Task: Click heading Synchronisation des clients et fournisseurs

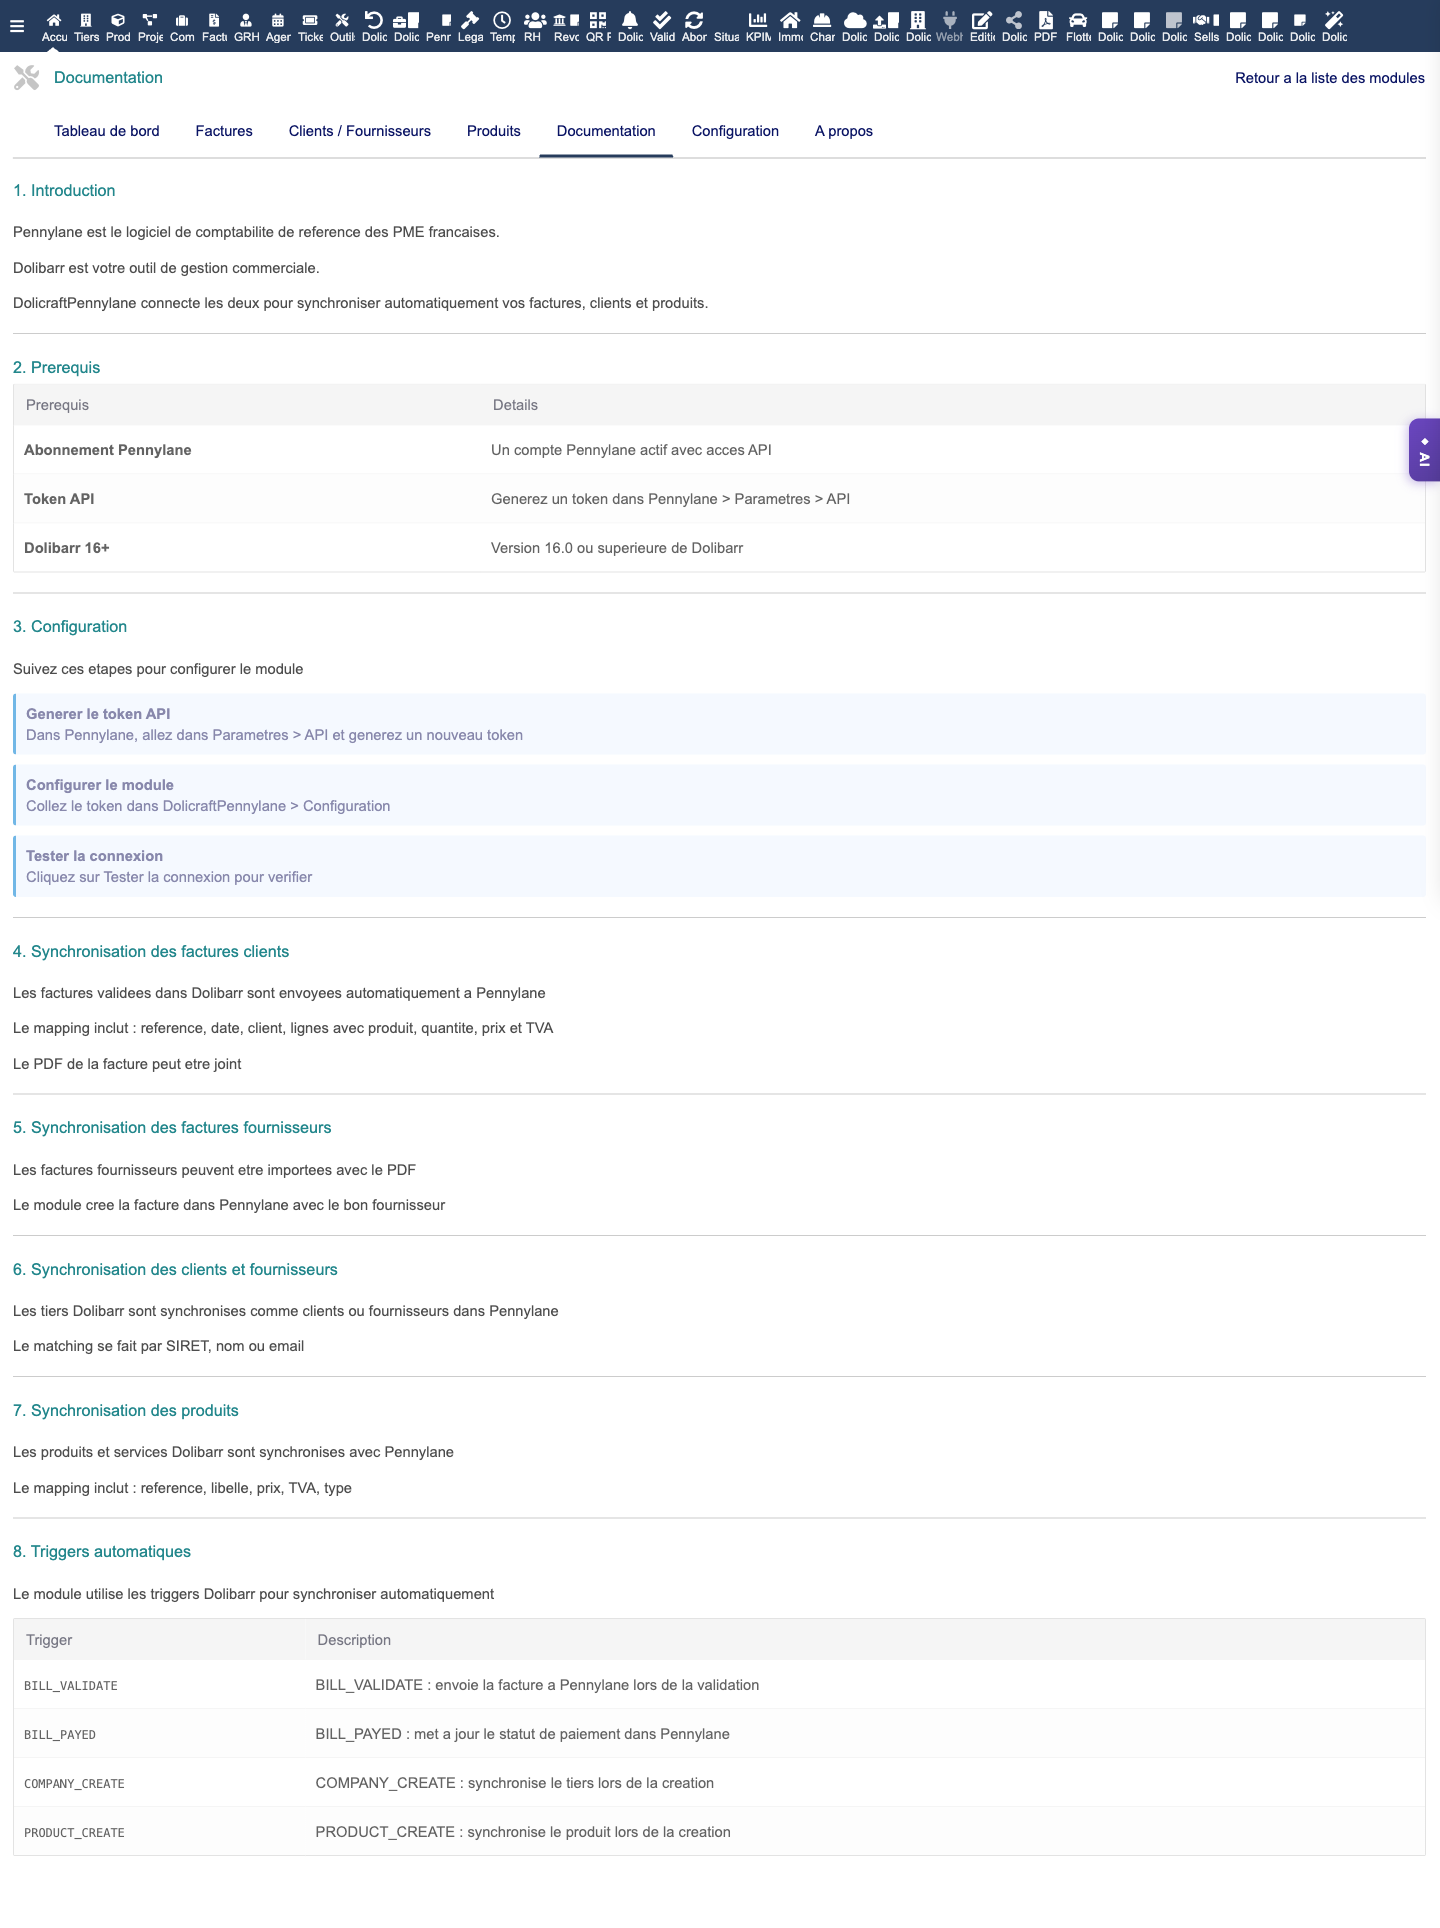Action: pyautogui.click(x=175, y=1270)
